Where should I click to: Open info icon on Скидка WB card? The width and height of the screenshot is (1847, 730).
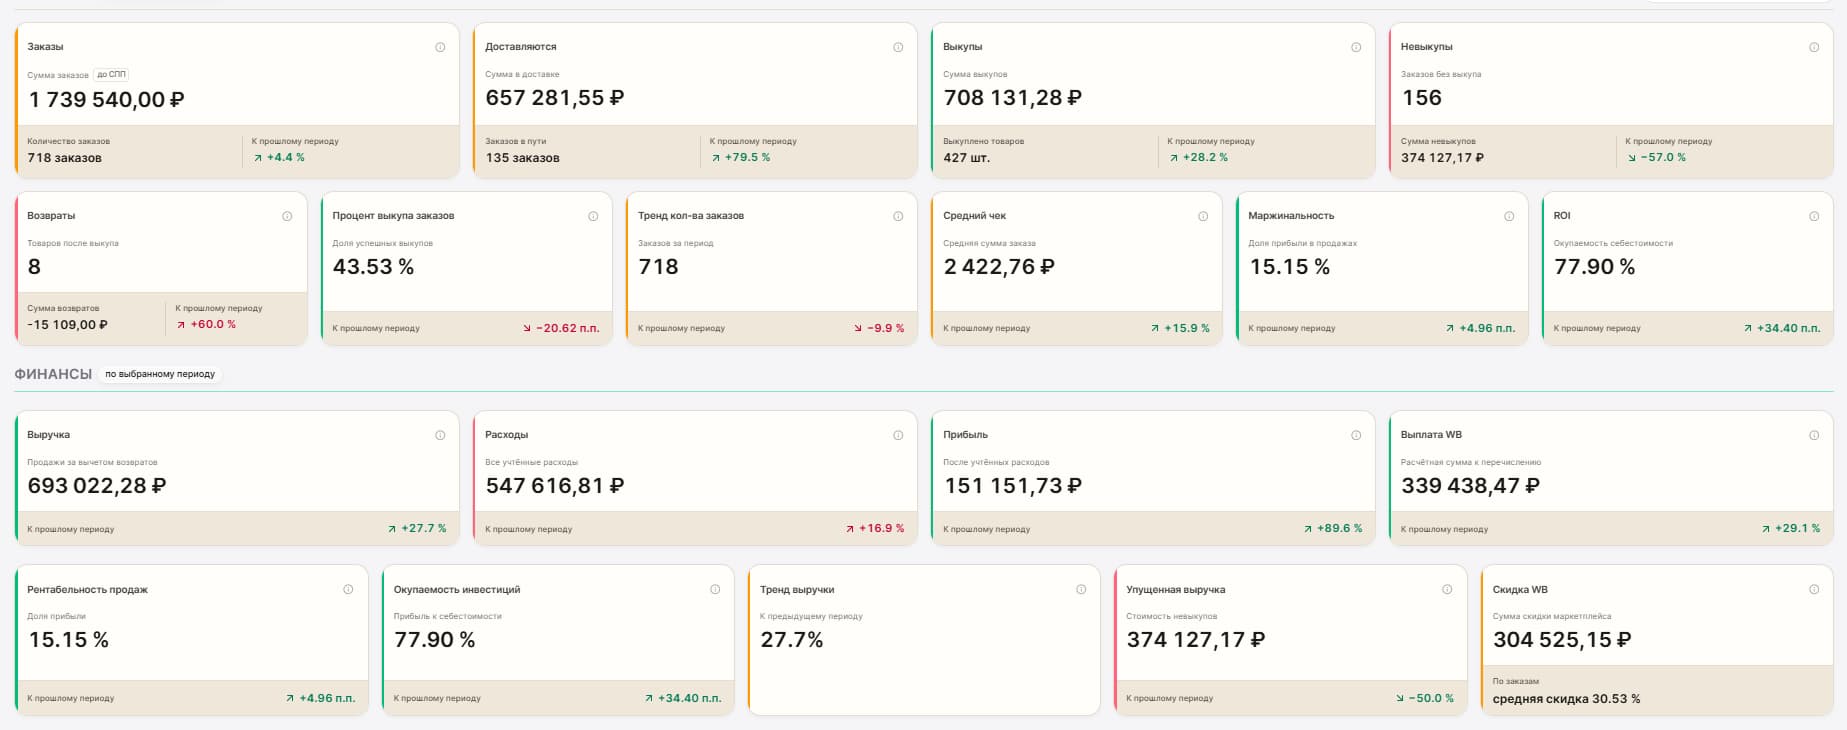pyautogui.click(x=1814, y=589)
